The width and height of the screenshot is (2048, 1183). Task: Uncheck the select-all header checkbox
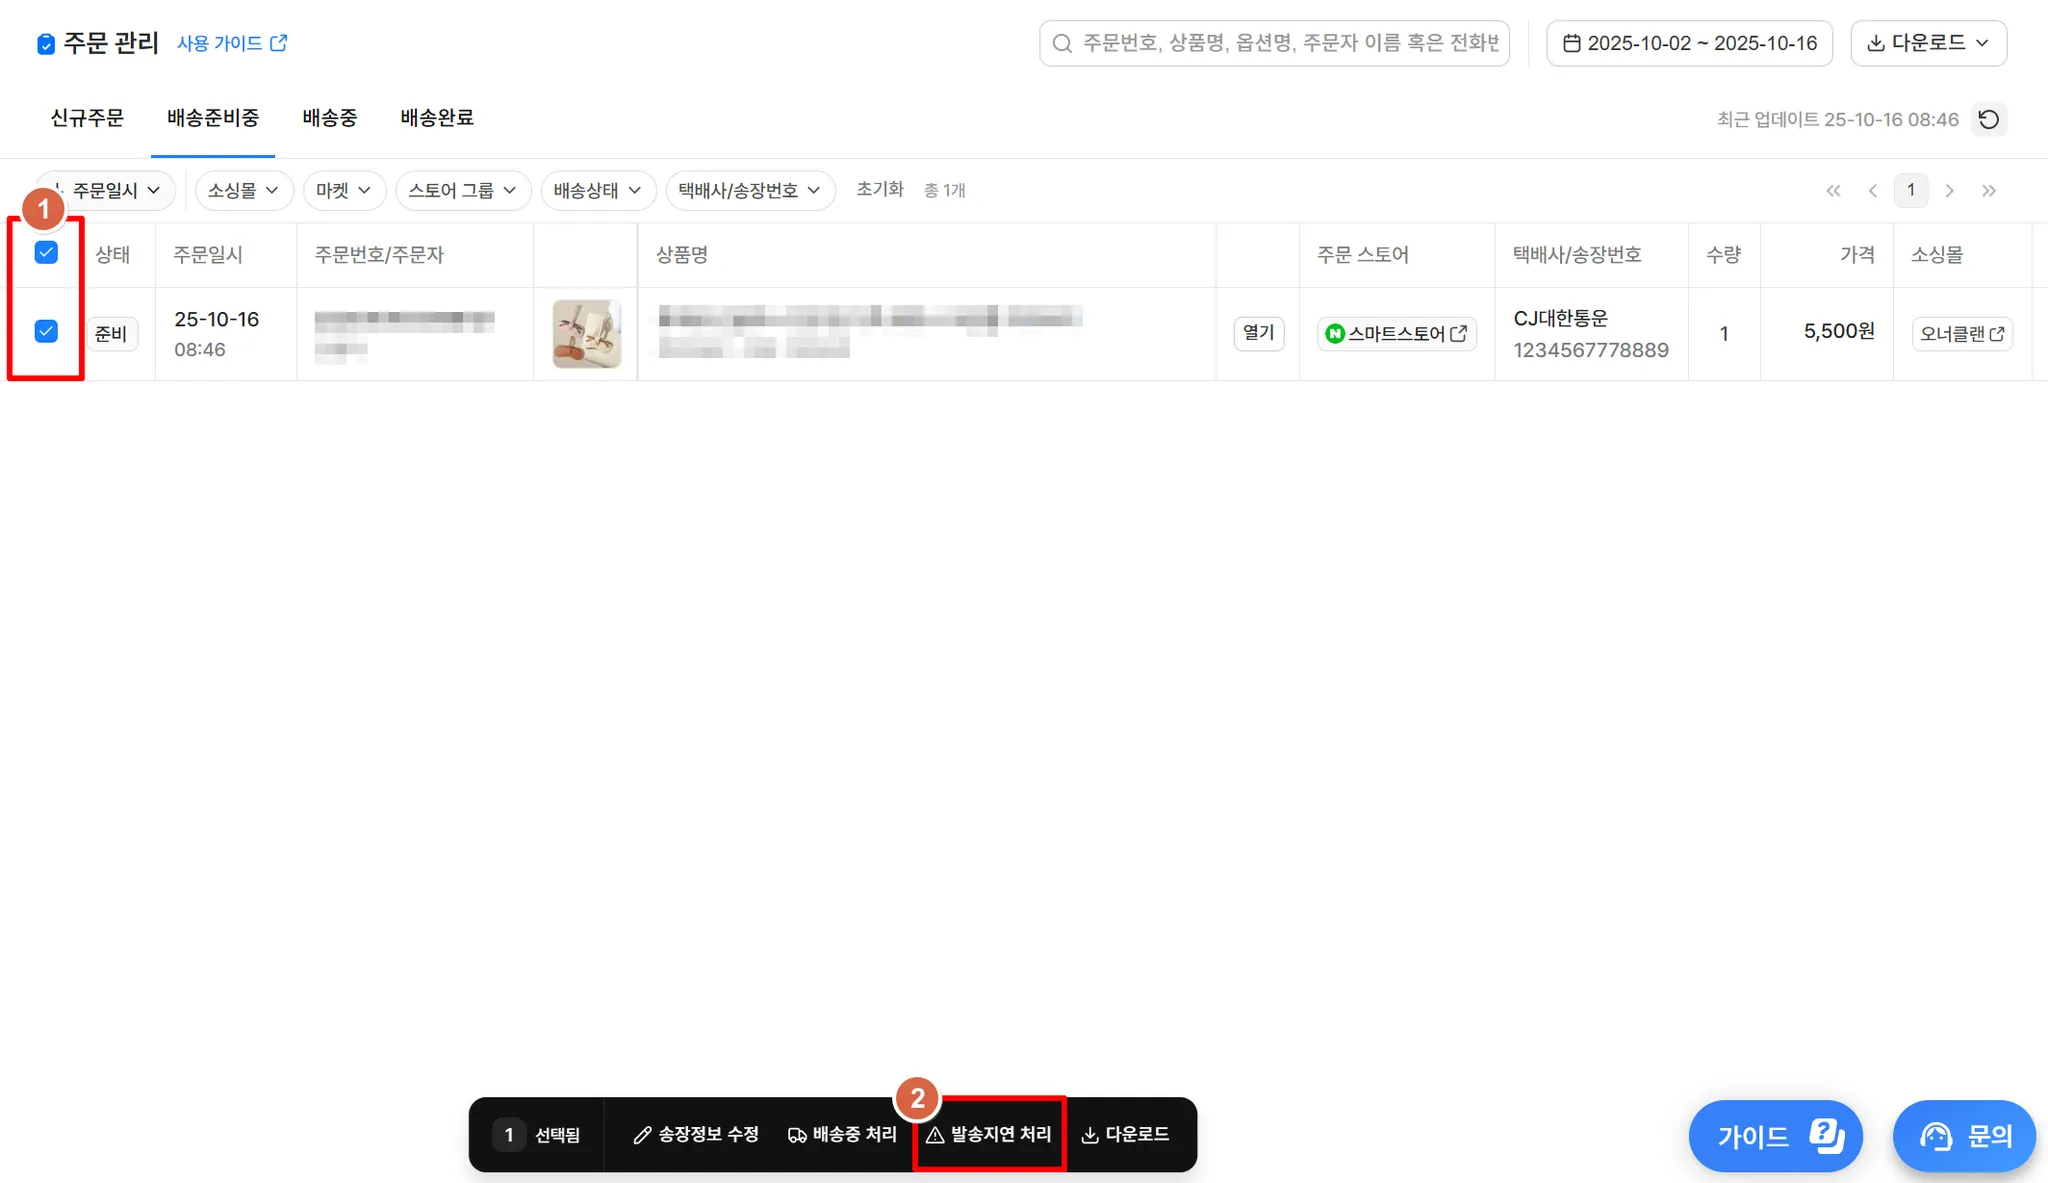click(x=46, y=252)
